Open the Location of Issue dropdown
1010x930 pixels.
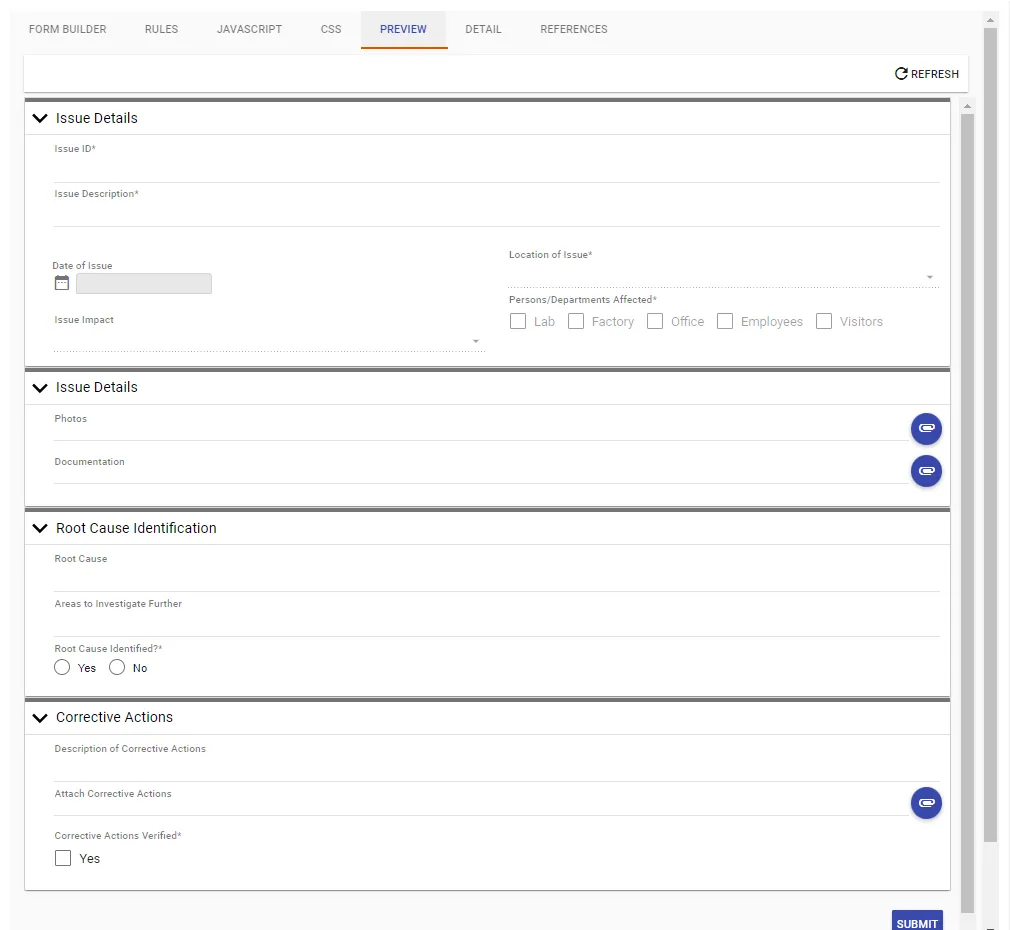tap(723, 277)
